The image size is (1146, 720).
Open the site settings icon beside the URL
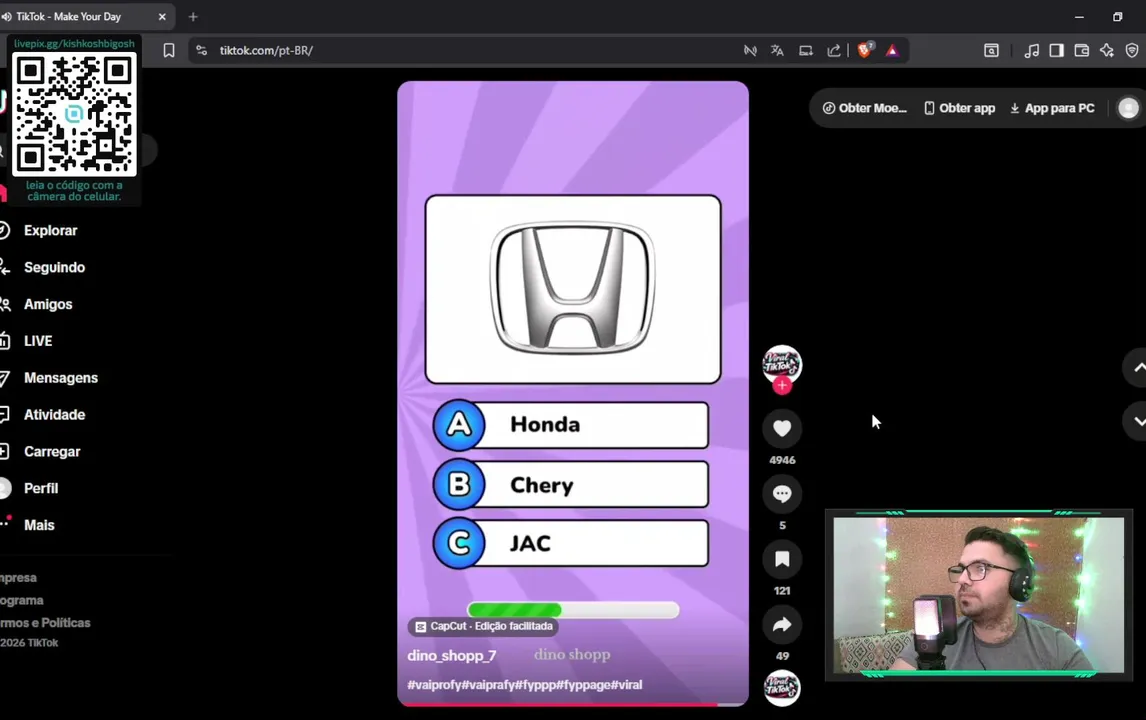point(202,50)
